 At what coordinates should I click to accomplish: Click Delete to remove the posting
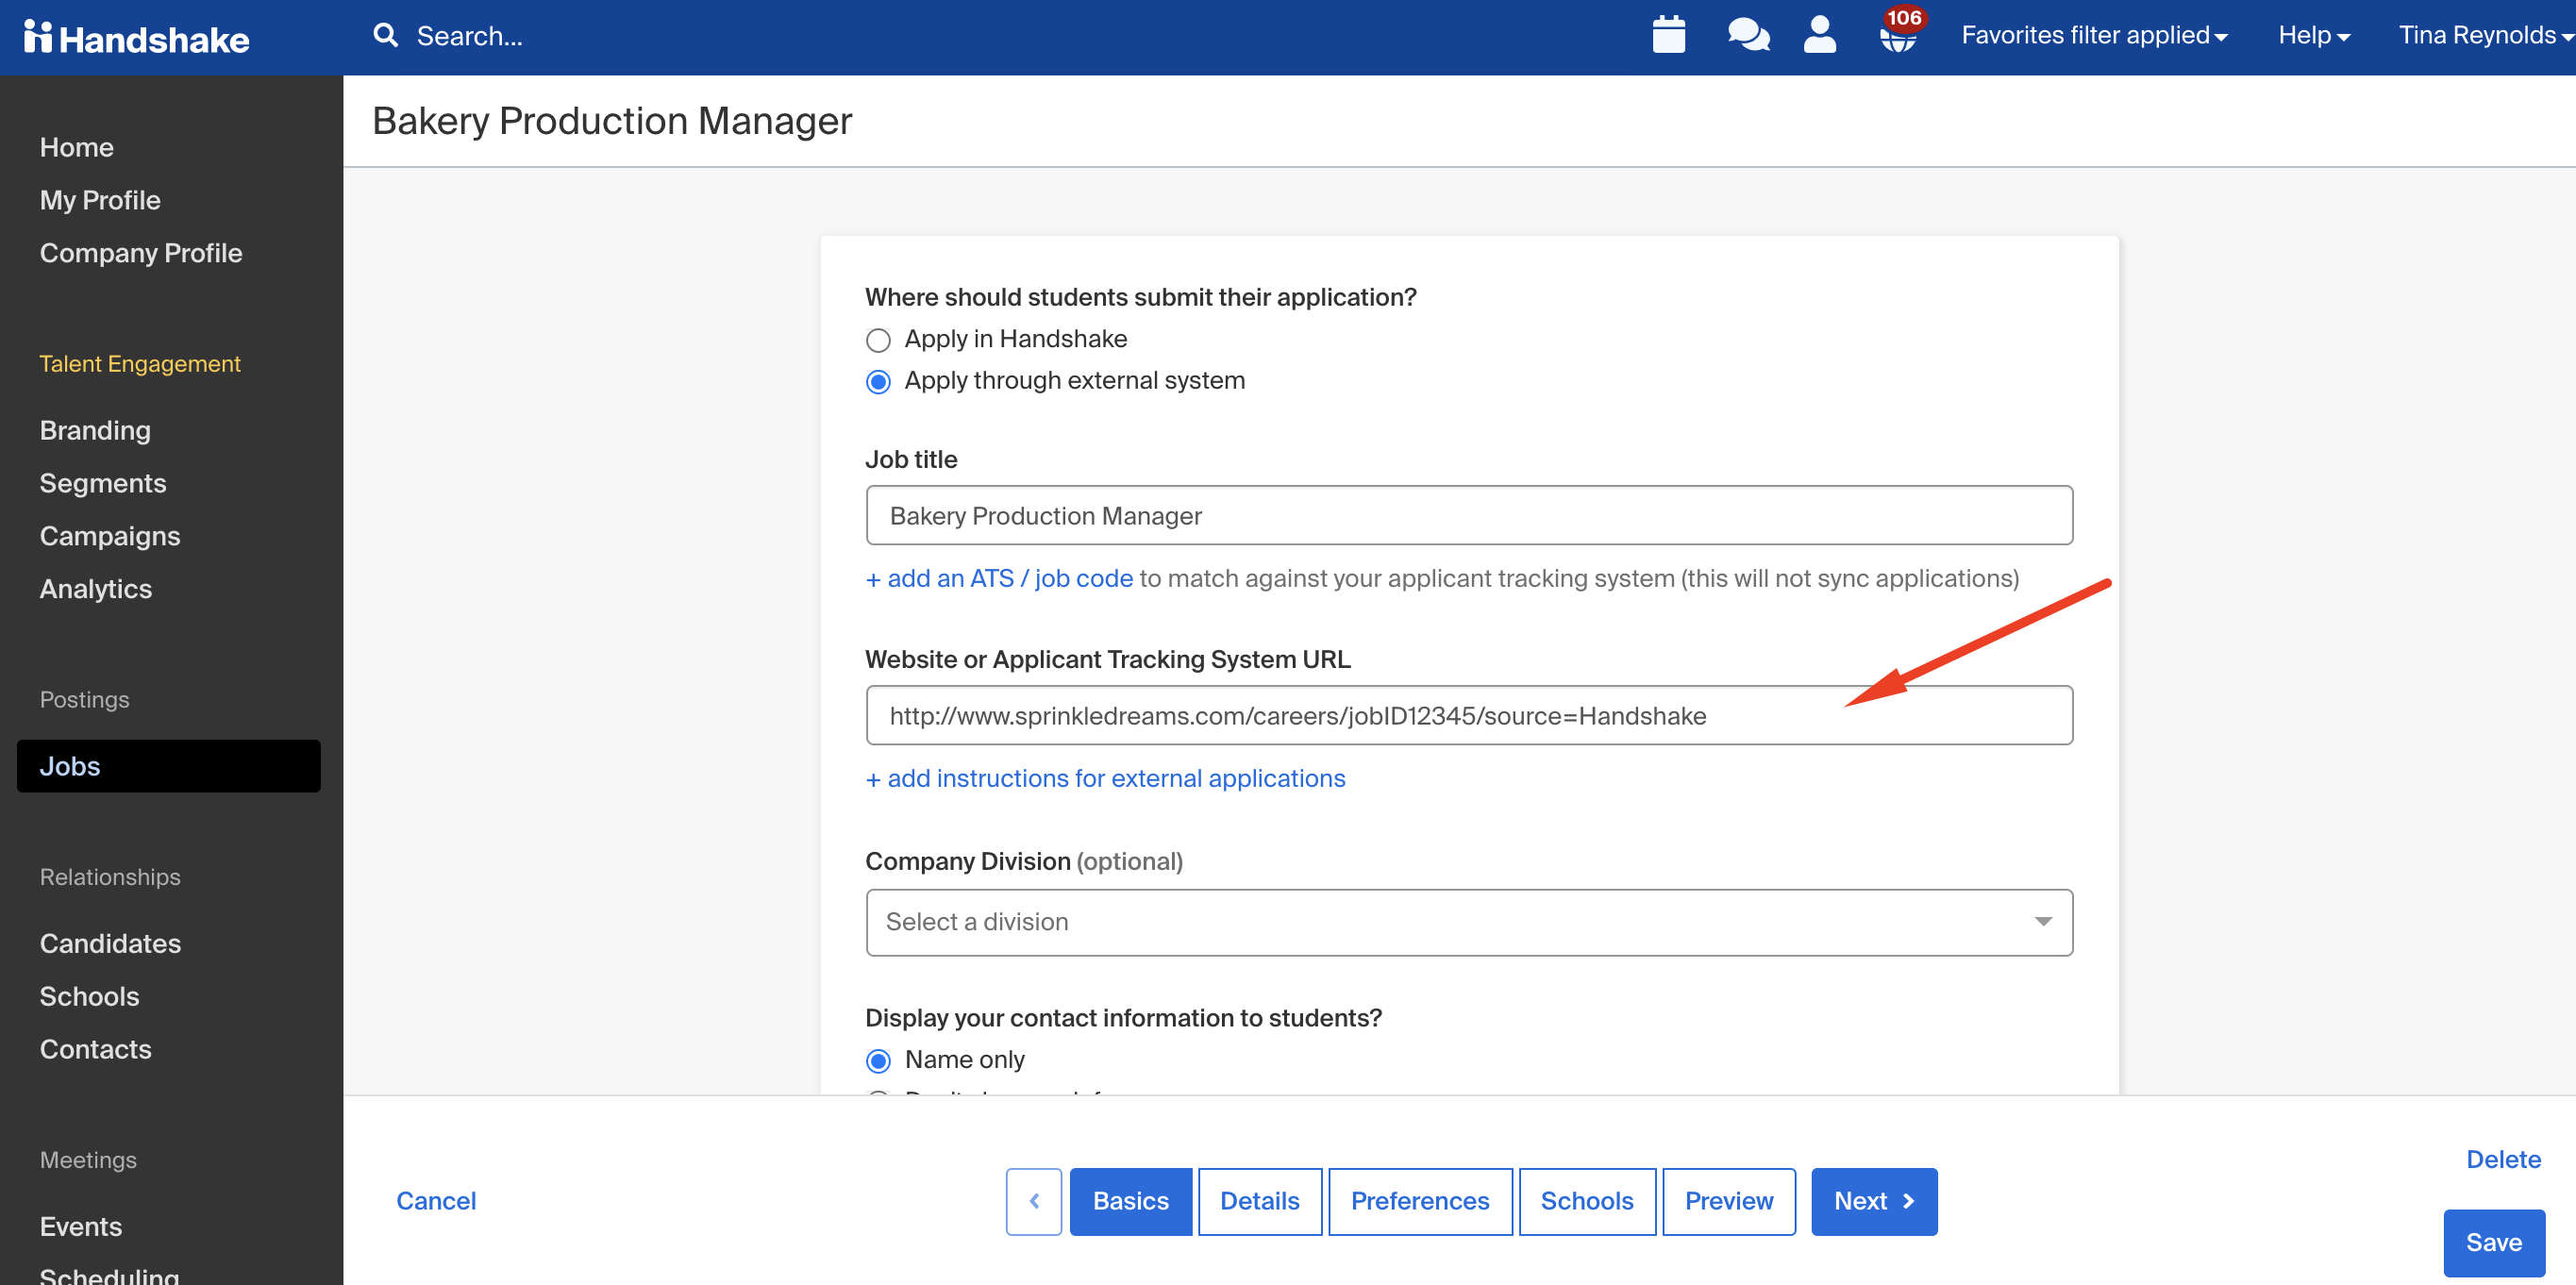[x=2503, y=1159]
